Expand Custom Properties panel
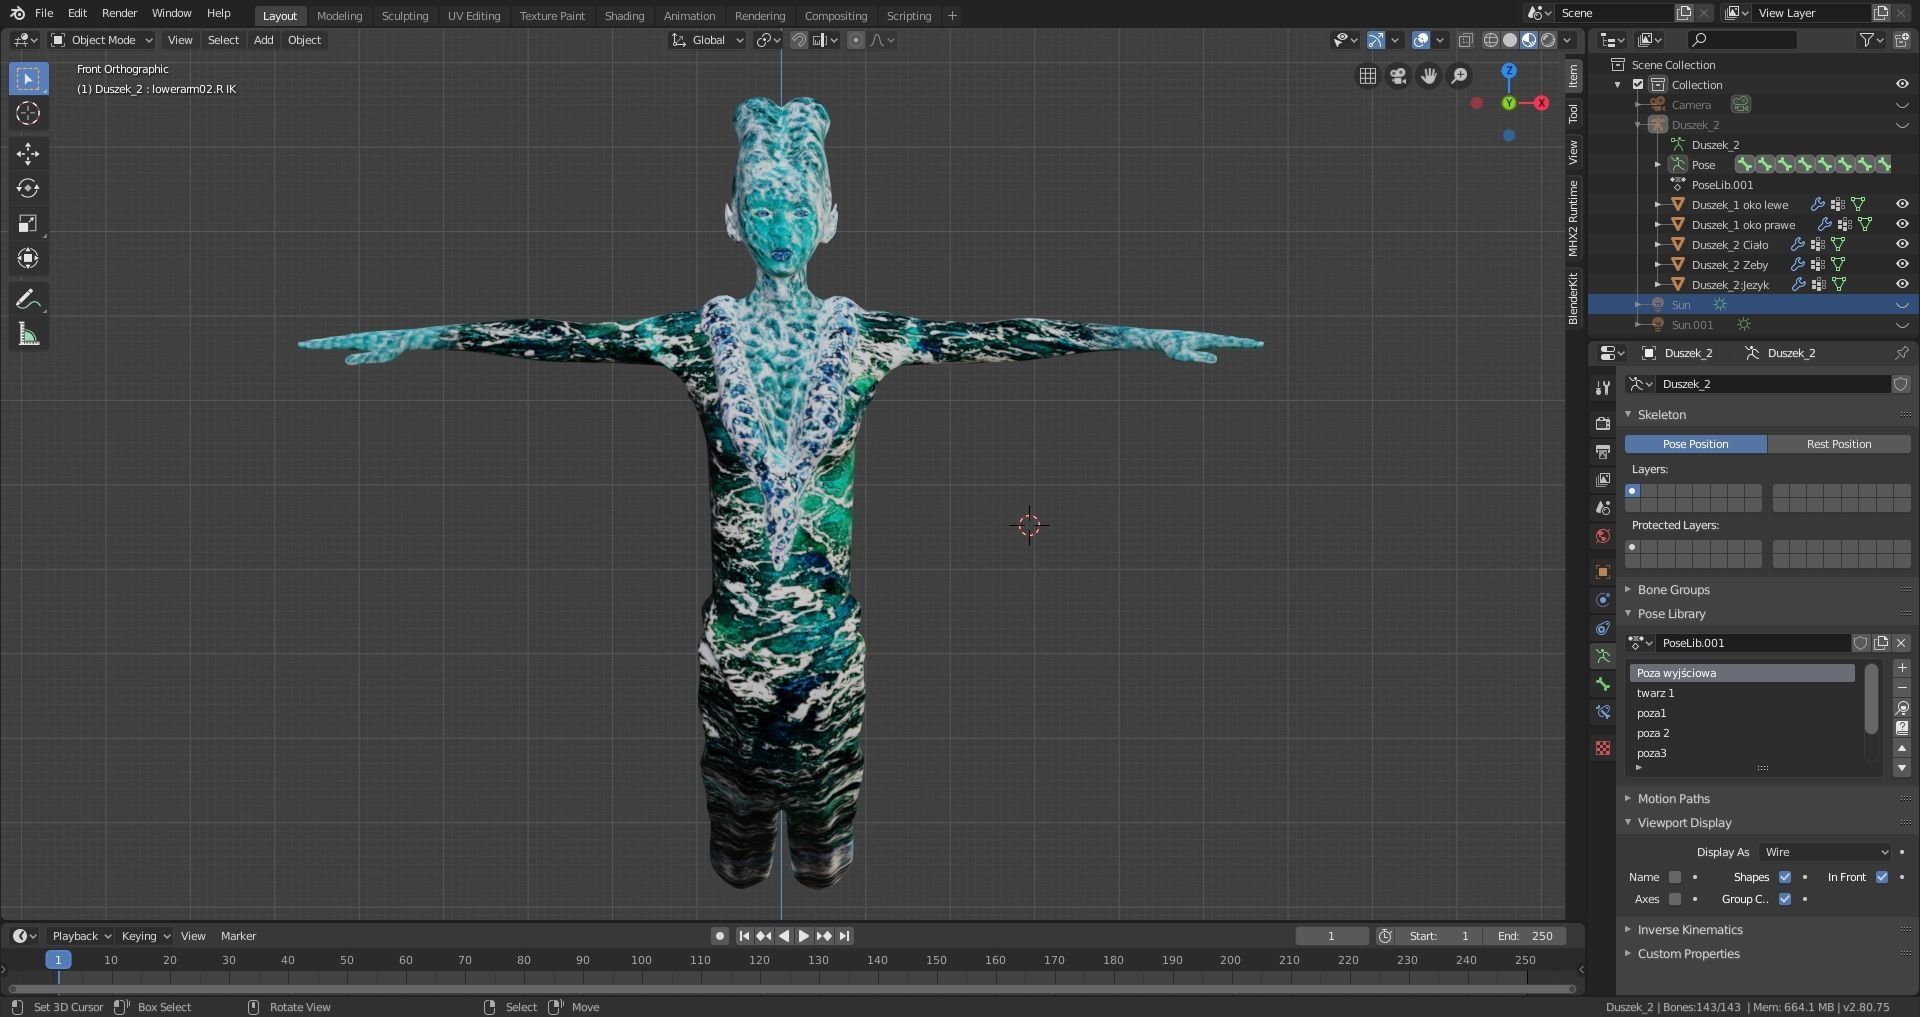The width and height of the screenshot is (1920, 1017). coord(1688,954)
